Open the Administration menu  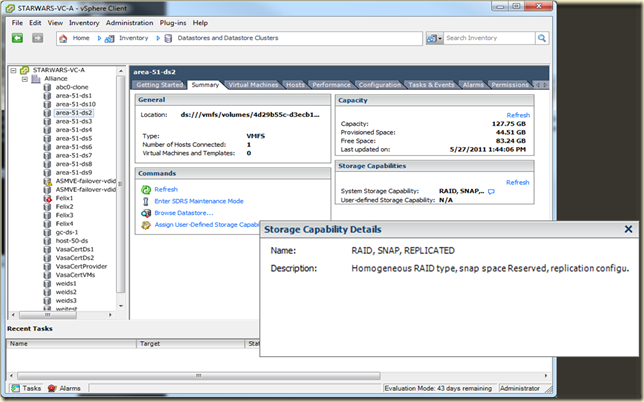point(129,23)
